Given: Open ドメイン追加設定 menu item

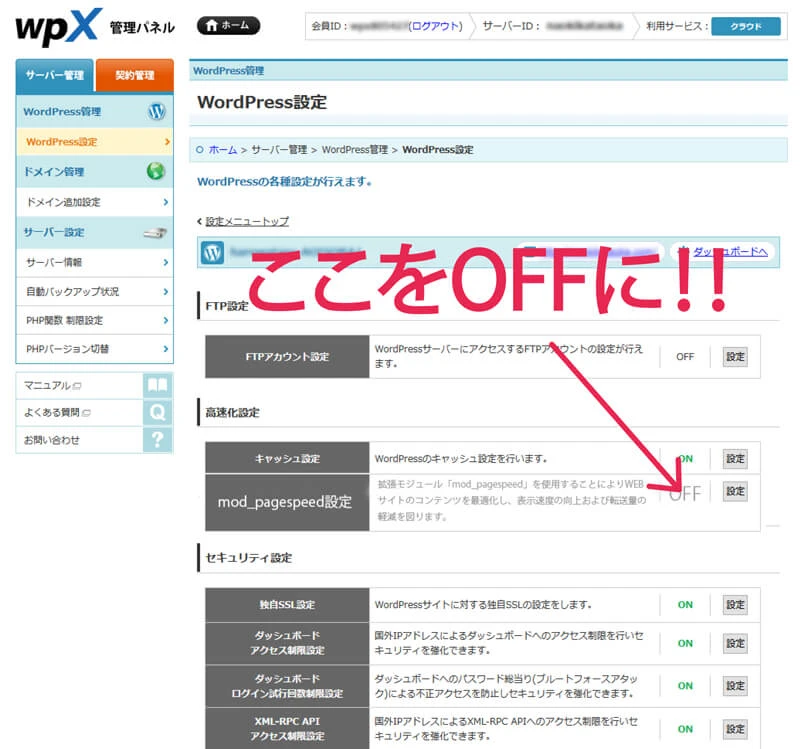Looking at the screenshot, I should pyautogui.click(x=95, y=202).
